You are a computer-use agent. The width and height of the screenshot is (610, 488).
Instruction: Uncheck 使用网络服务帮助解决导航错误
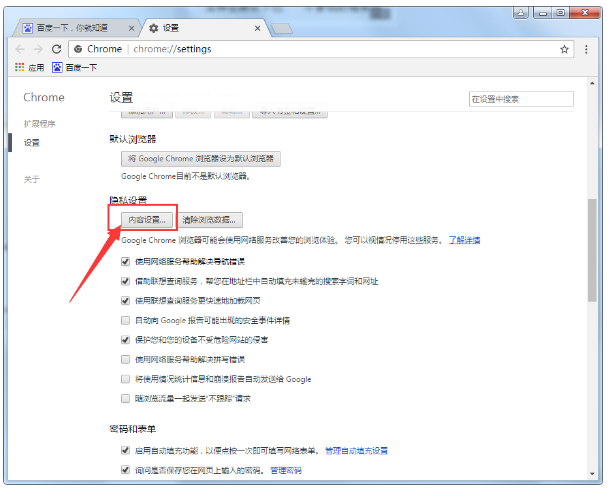(x=125, y=262)
